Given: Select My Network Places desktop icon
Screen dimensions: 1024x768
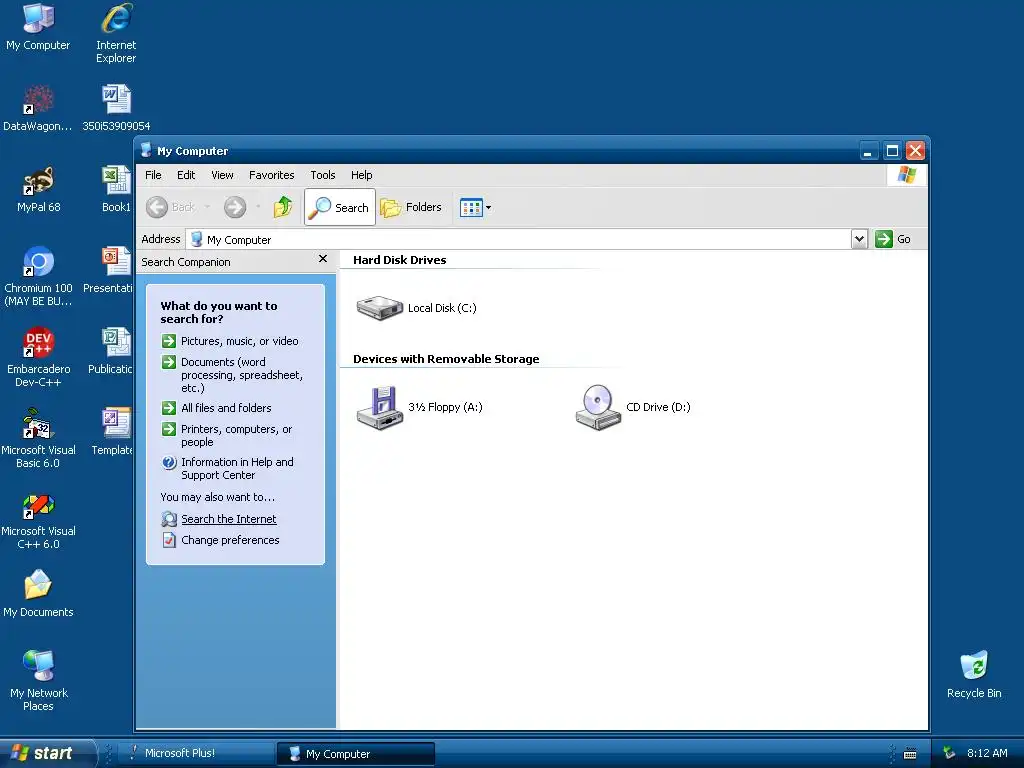Looking at the screenshot, I should [38, 682].
